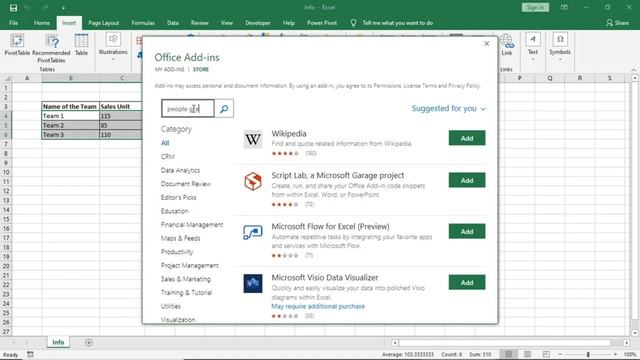Insert a PivotTable
Viewport: 640px width, 360px height.
click(17, 44)
